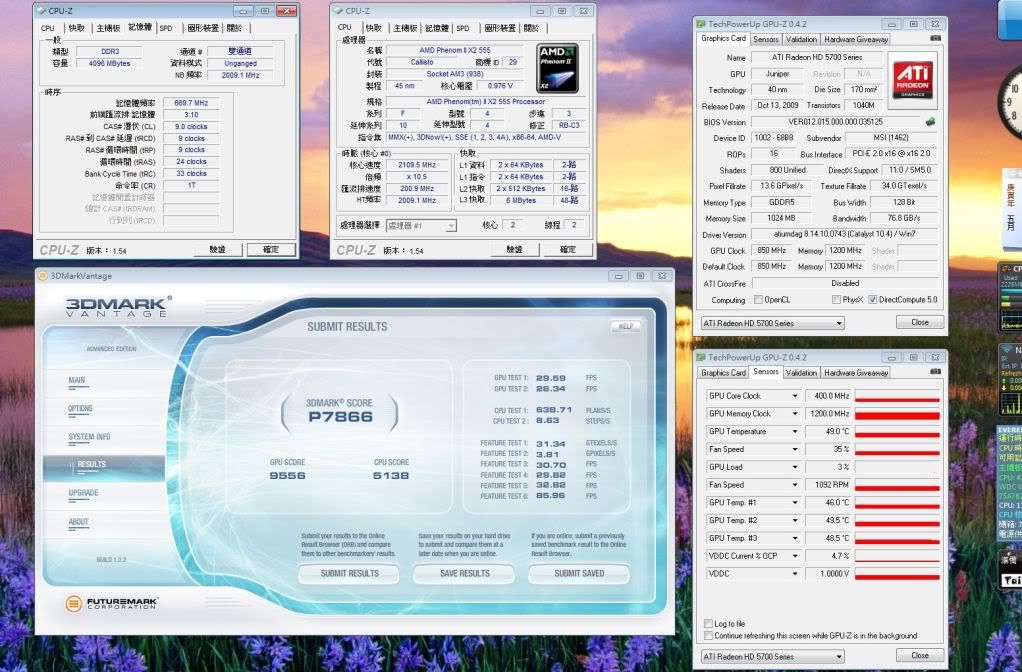
Task: Enable the OpenCL checkbox in GPU-Z
Action: click(758, 300)
